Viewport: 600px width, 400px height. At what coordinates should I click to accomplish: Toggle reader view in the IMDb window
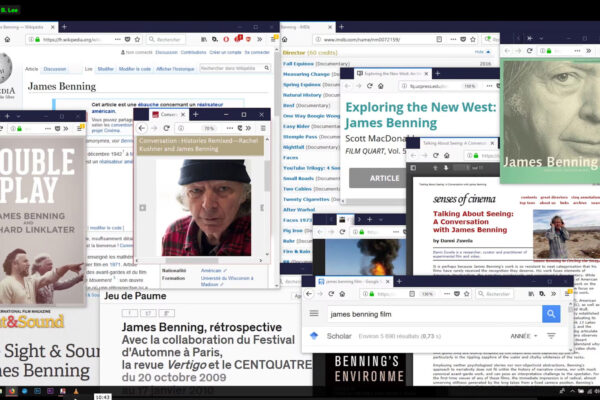click(x=439, y=39)
